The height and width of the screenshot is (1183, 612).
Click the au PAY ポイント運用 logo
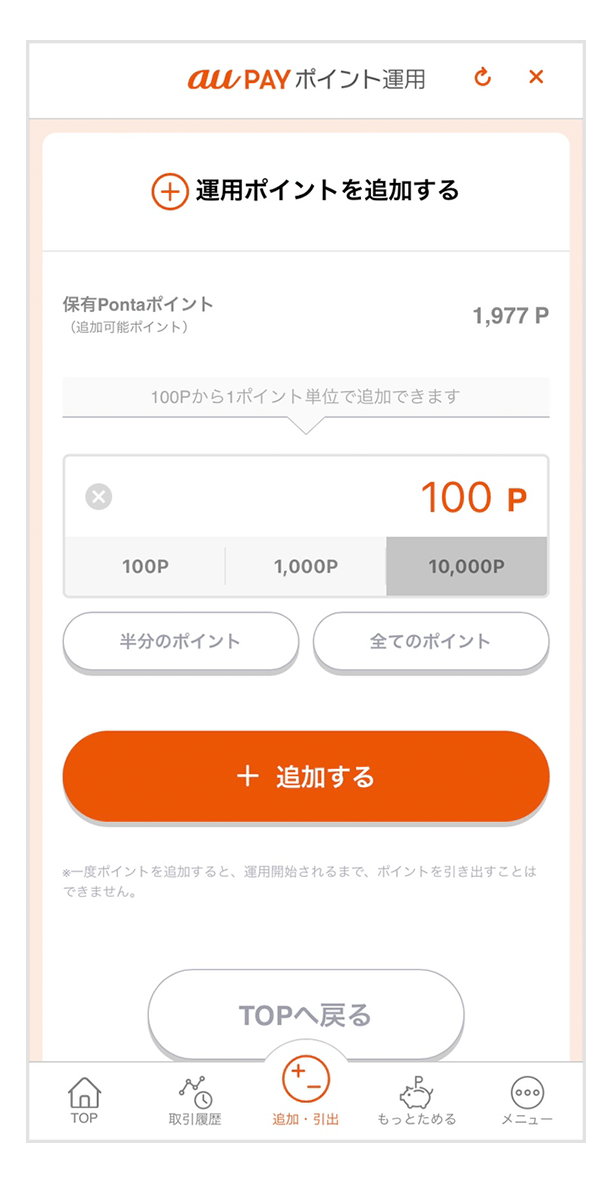pos(306,79)
